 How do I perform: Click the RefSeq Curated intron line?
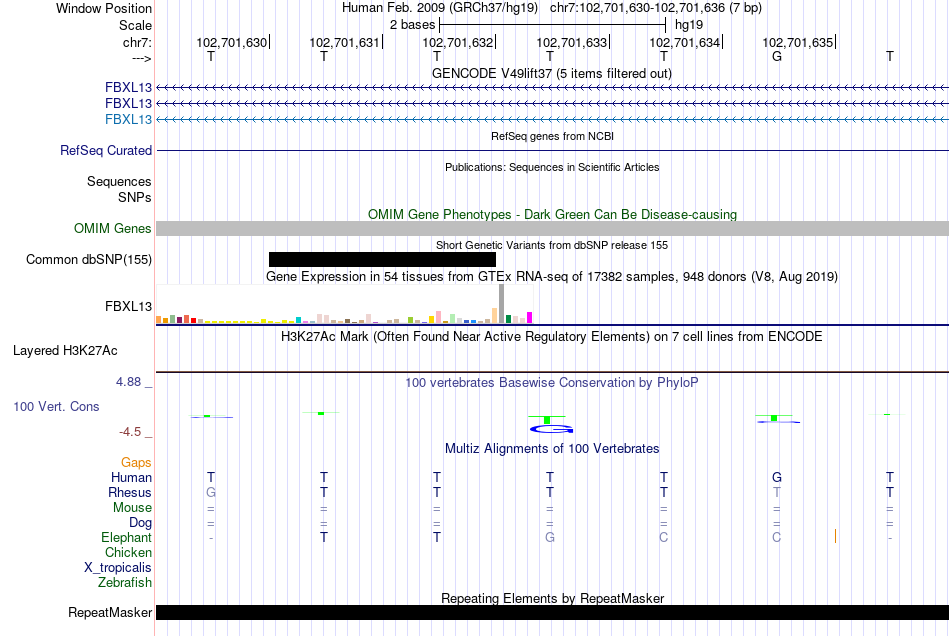coord(553,150)
